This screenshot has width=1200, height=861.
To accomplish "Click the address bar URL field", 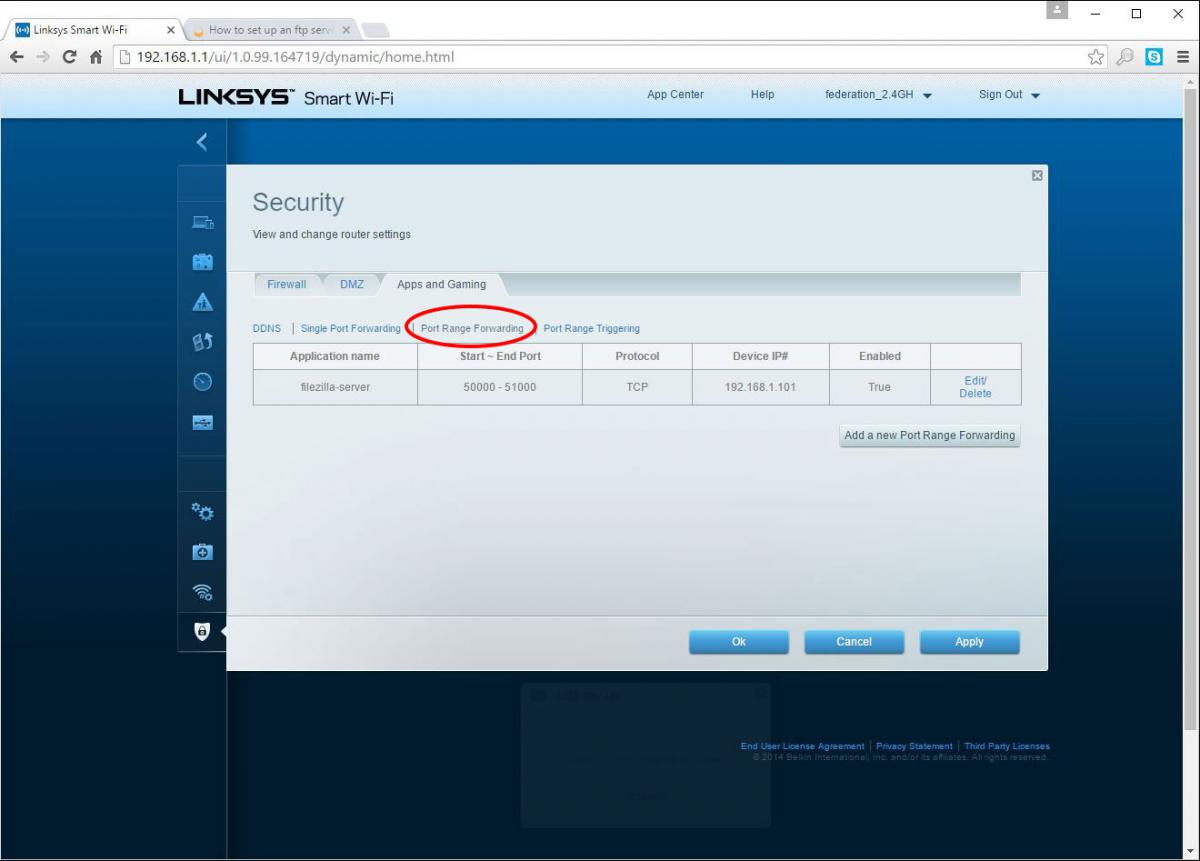I will coord(600,57).
